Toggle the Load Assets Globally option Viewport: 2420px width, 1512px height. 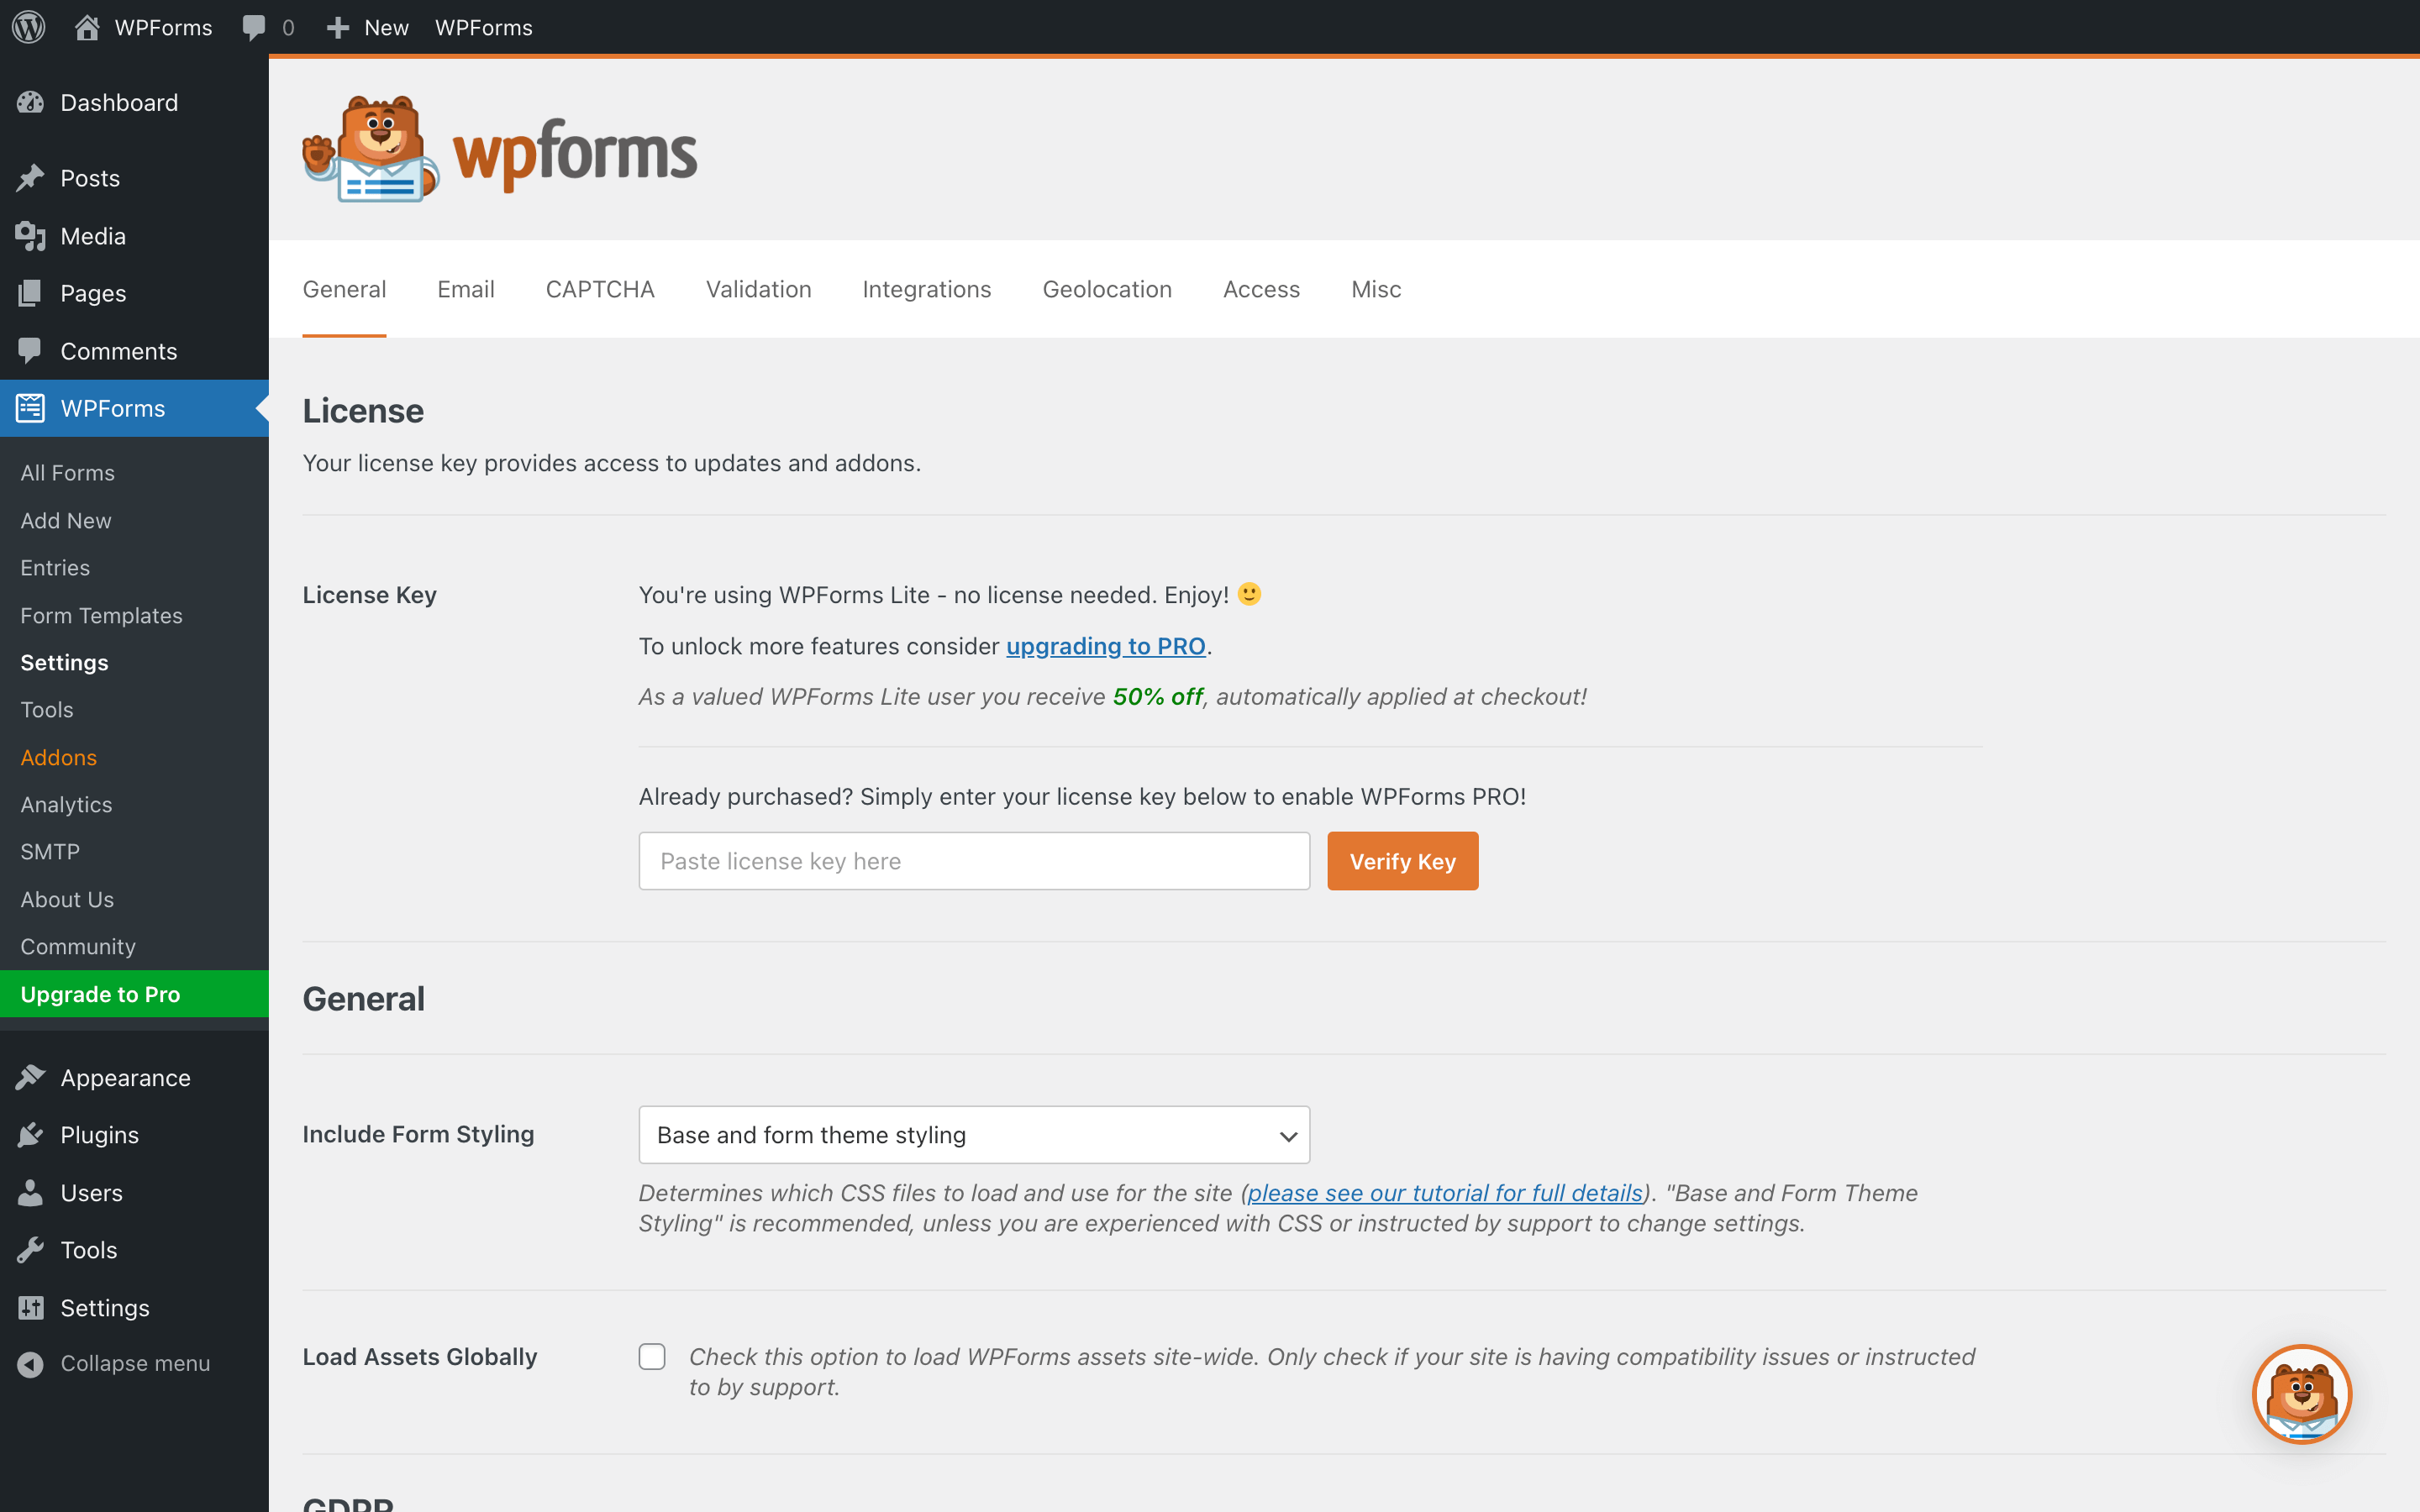(654, 1357)
